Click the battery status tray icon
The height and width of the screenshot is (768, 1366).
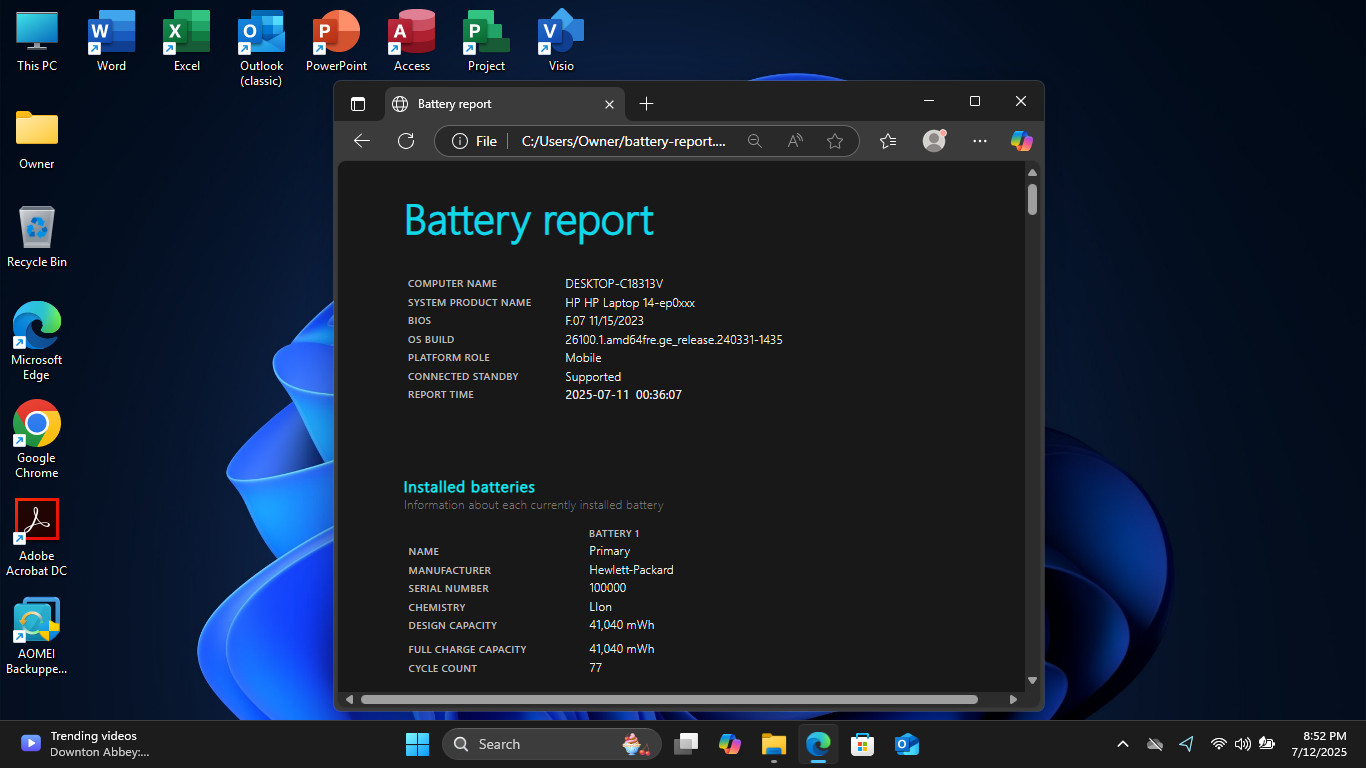(1267, 744)
